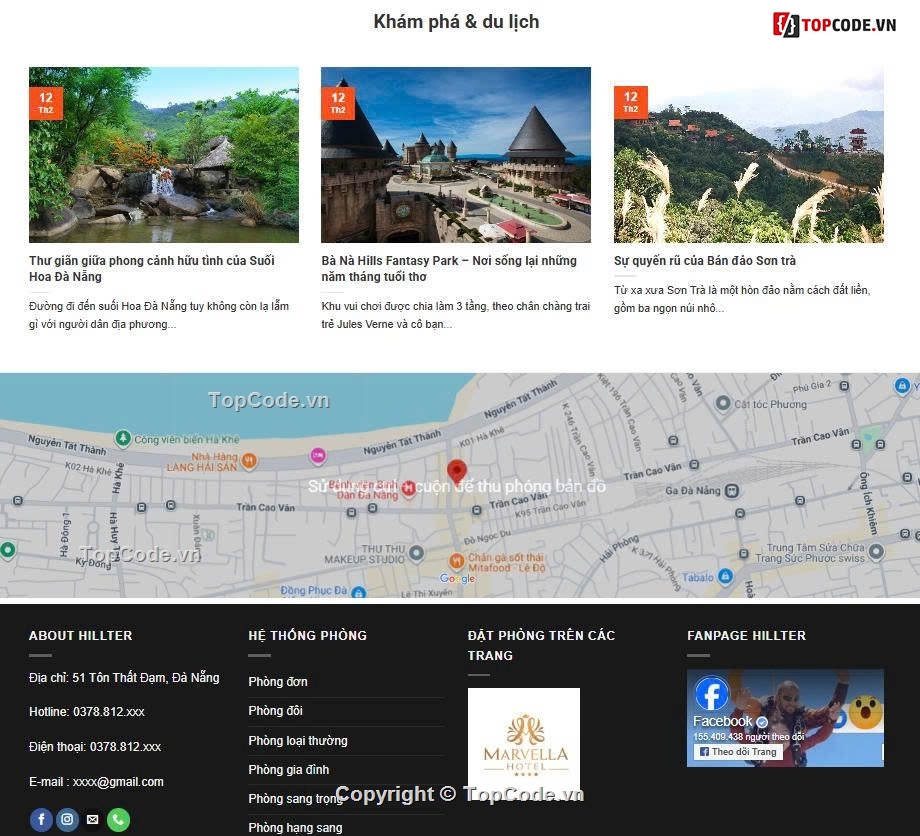Click the 12 Th2 date badge on first article
The width and height of the screenshot is (920, 836).
pyautogui.click(x=45, y=101)
